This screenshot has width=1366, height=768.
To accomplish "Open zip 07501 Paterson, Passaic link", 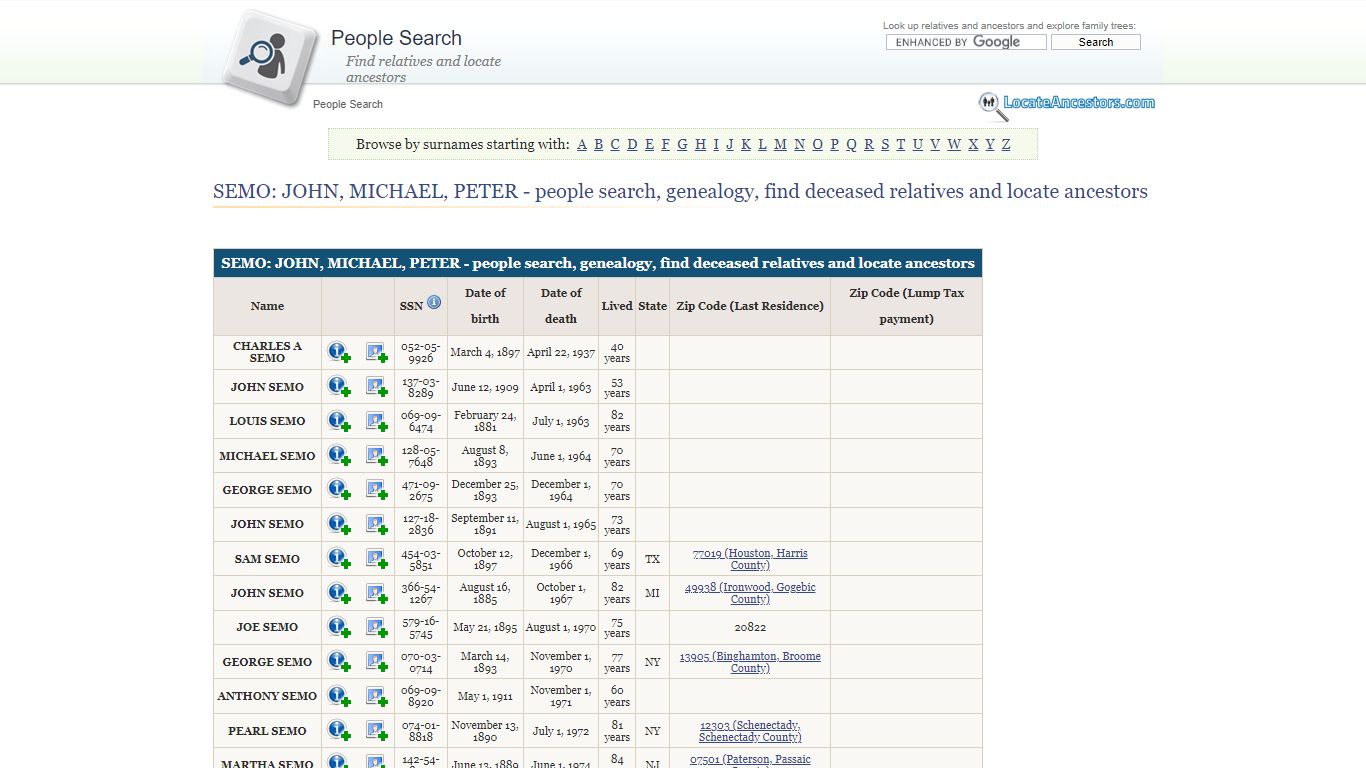I will 750,760.
